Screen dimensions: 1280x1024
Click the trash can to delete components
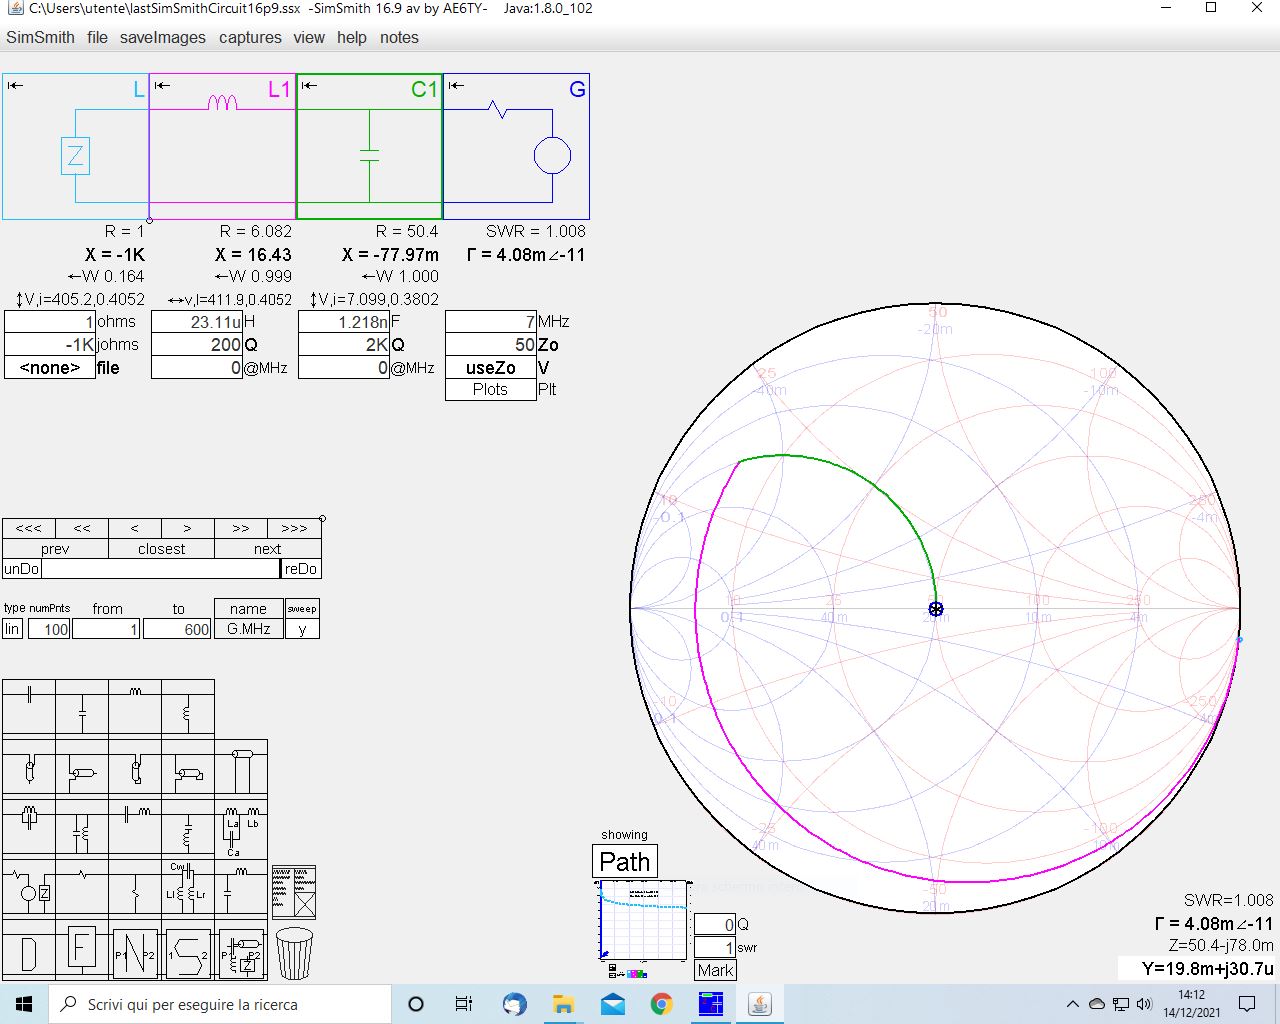coord(294,954)
